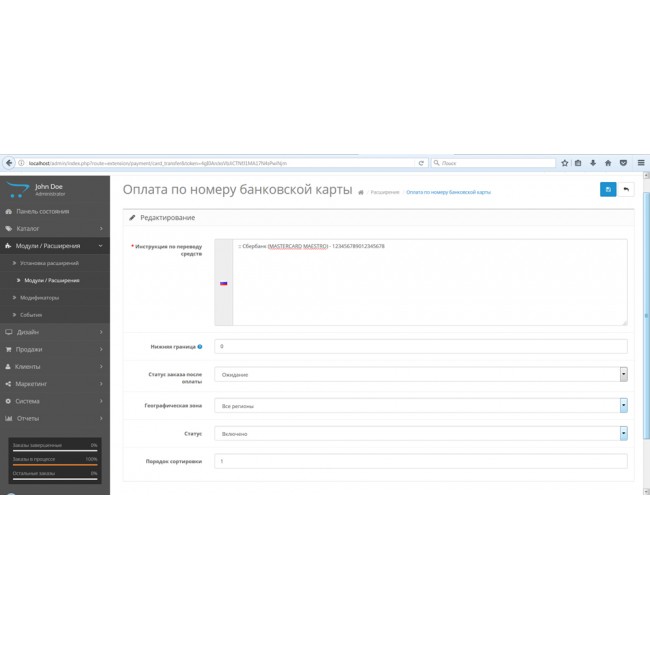
Task: Click the back/cancel arrow button
Action: (x=626, y=189)
